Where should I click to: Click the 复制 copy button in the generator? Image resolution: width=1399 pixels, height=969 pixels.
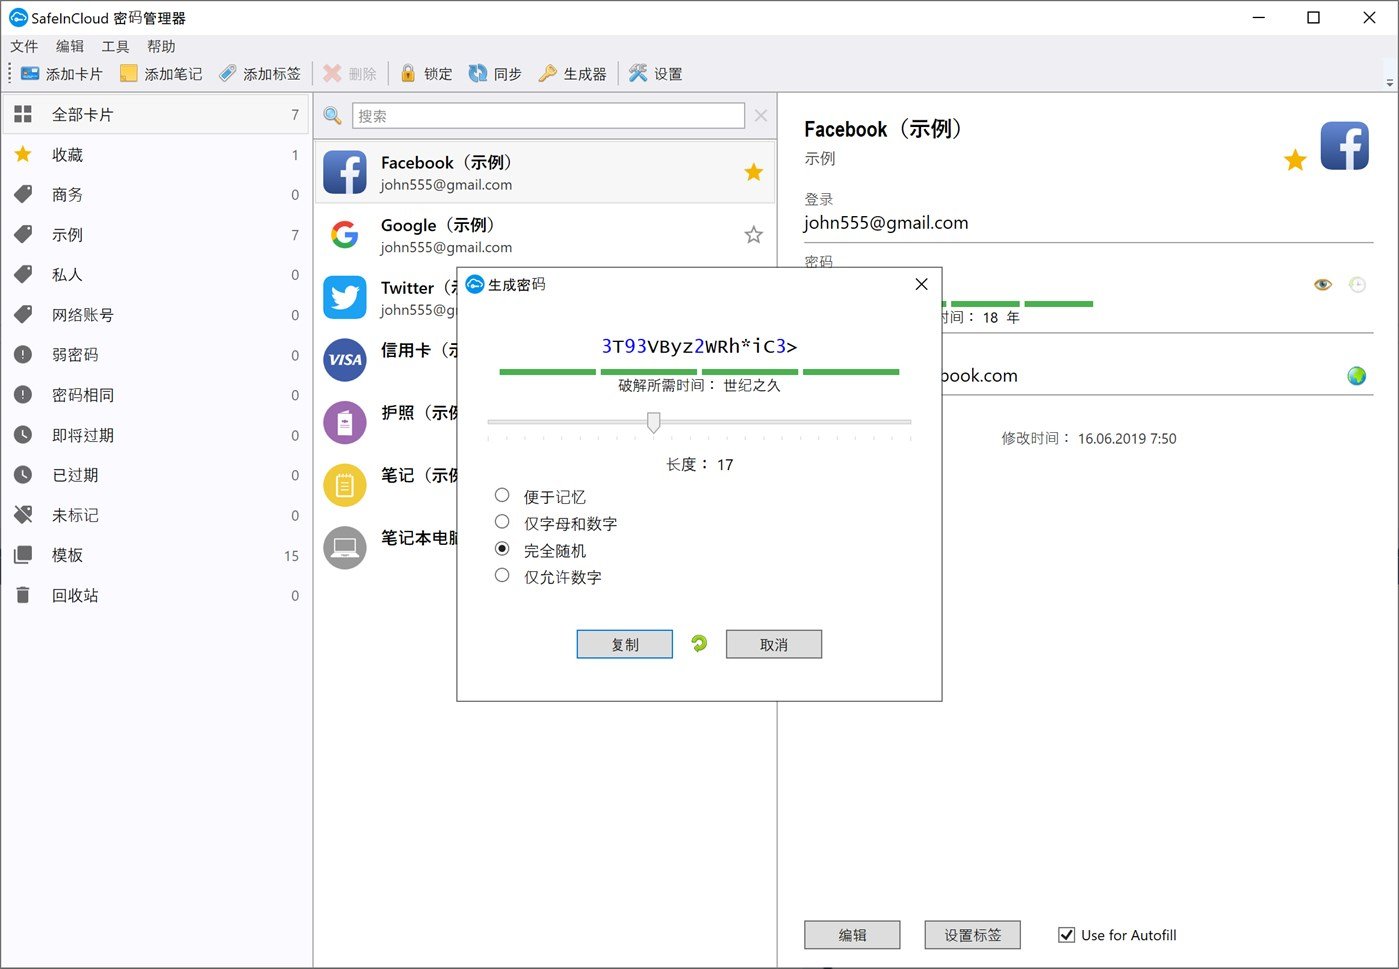pos(624,644)
